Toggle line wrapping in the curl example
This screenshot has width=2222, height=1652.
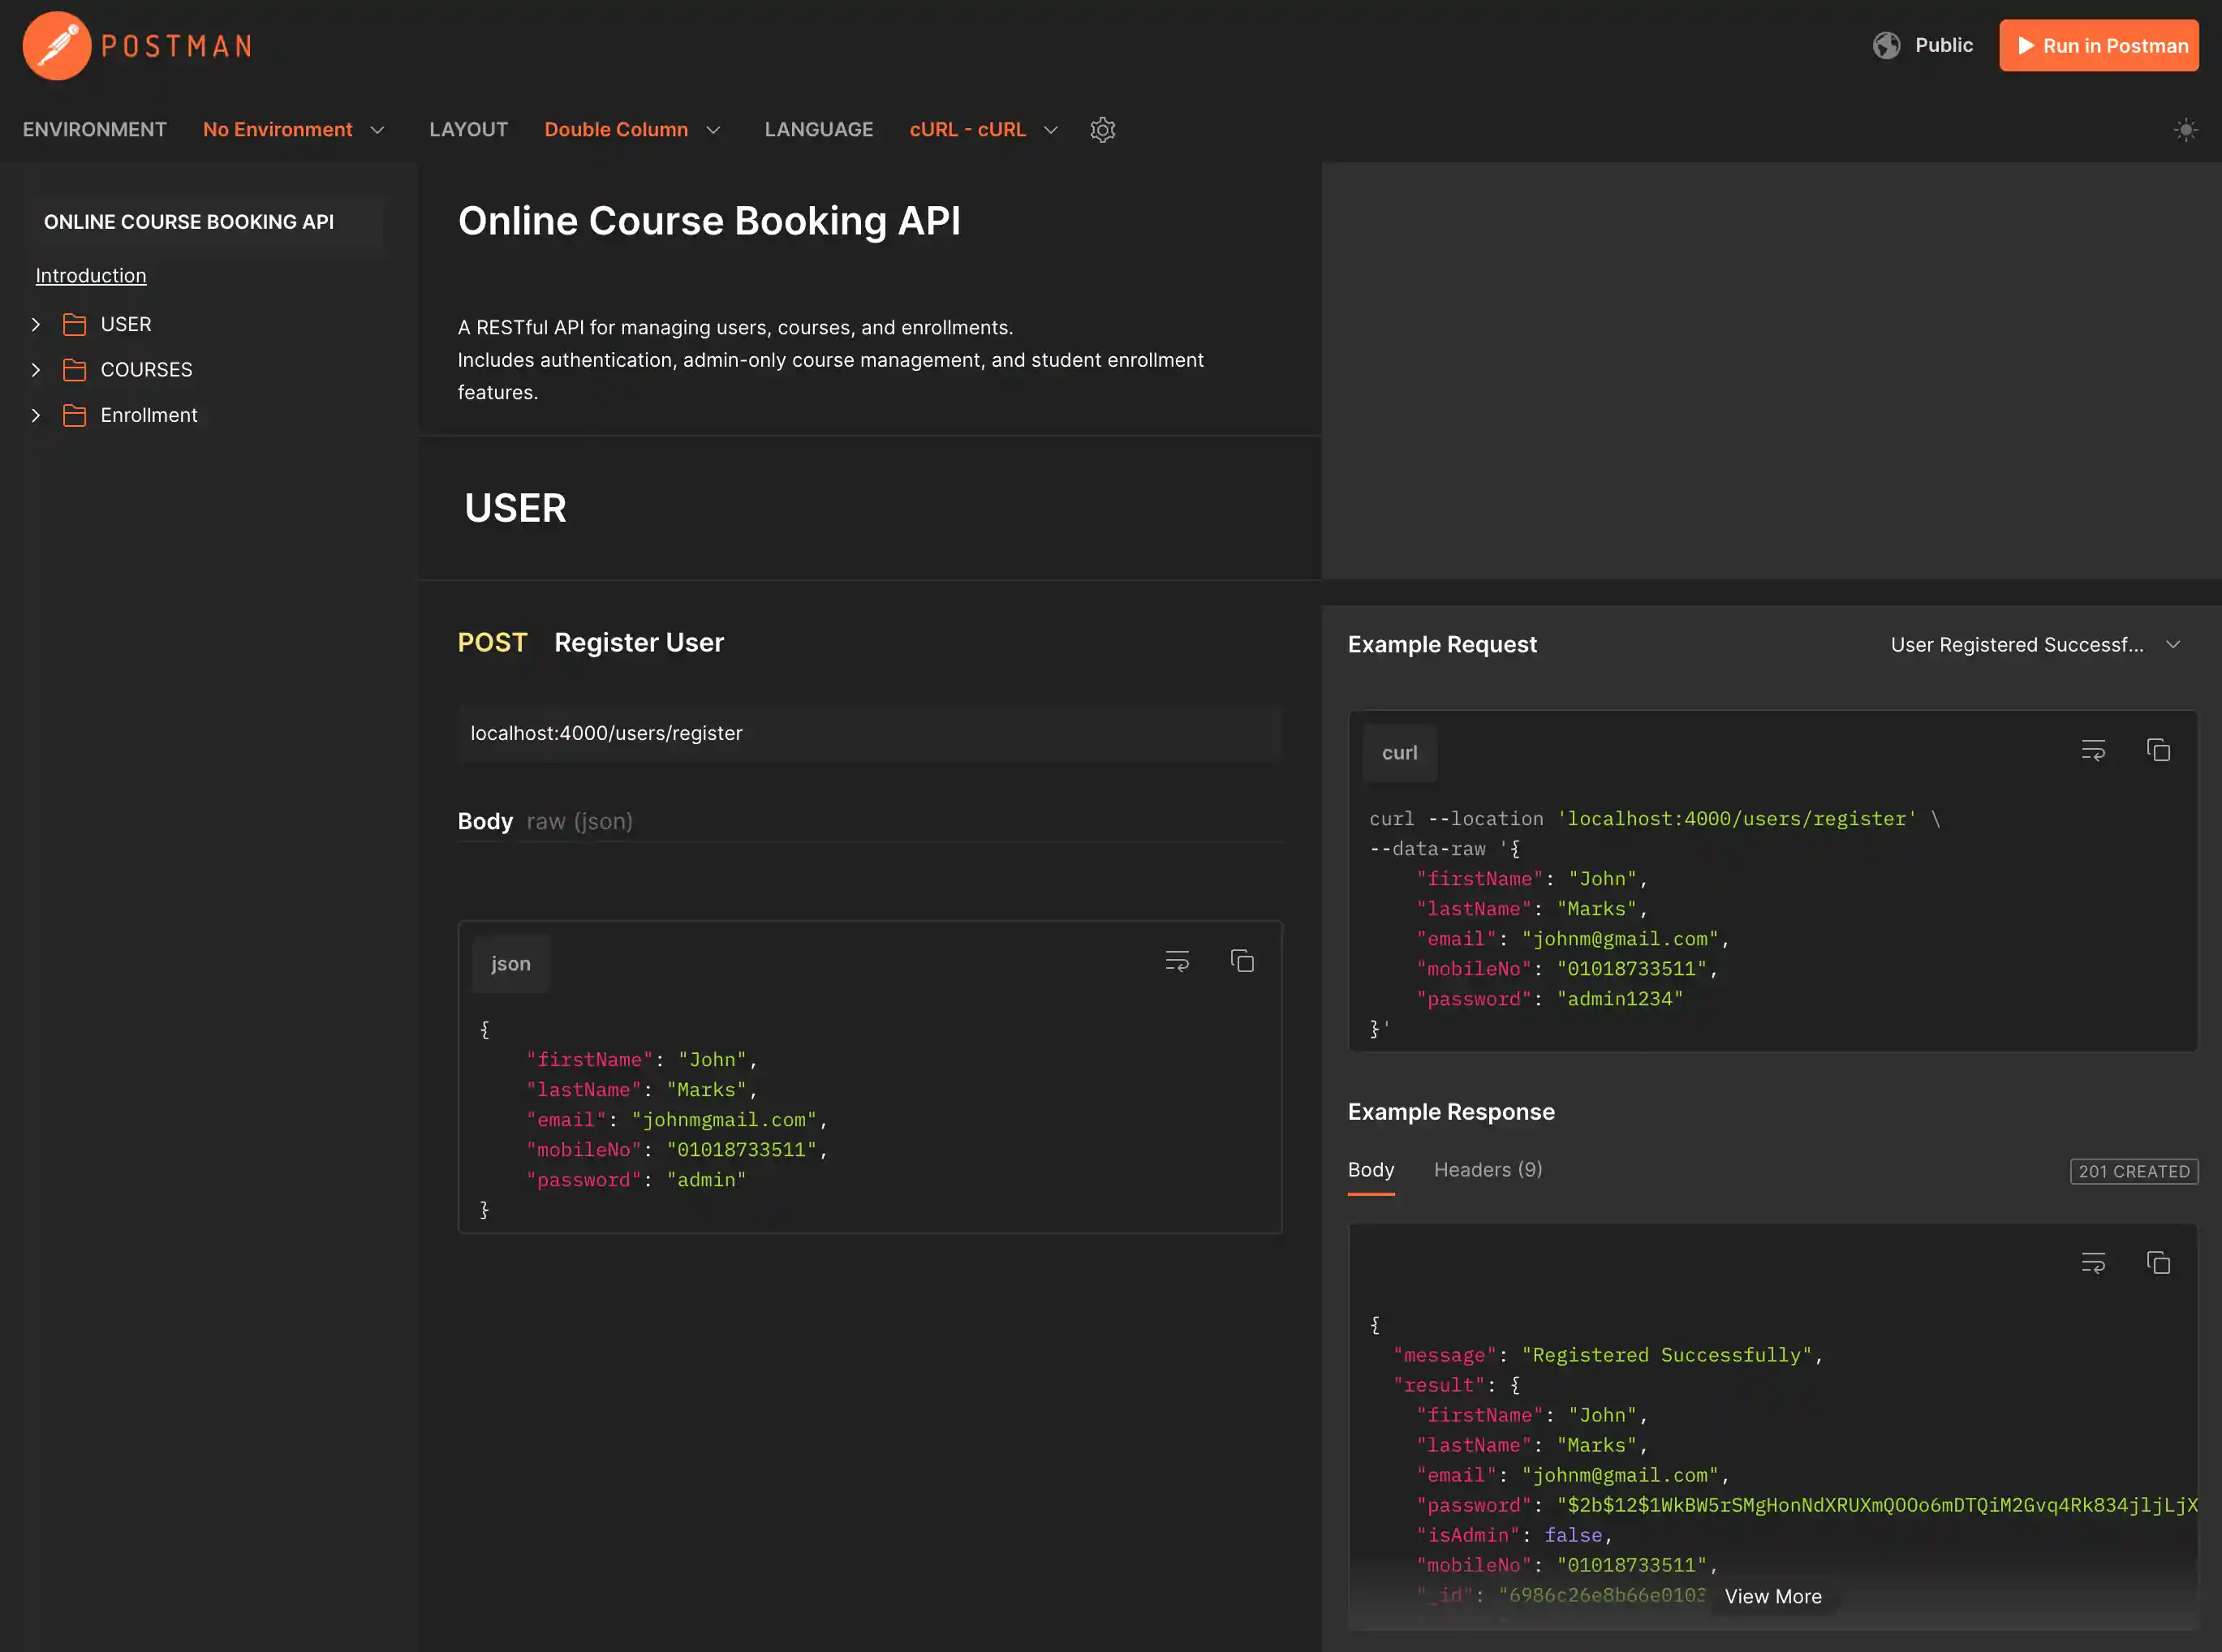[2093, 749]
